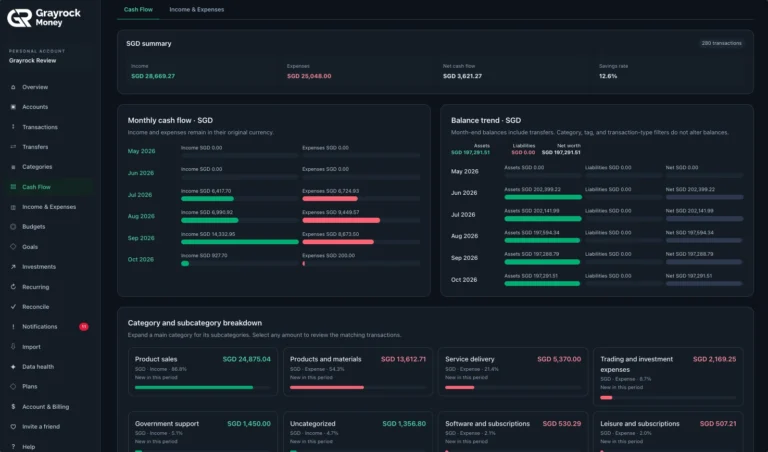
Task: Click the Plans sidebar icon
Action: (x=13, y=386)
